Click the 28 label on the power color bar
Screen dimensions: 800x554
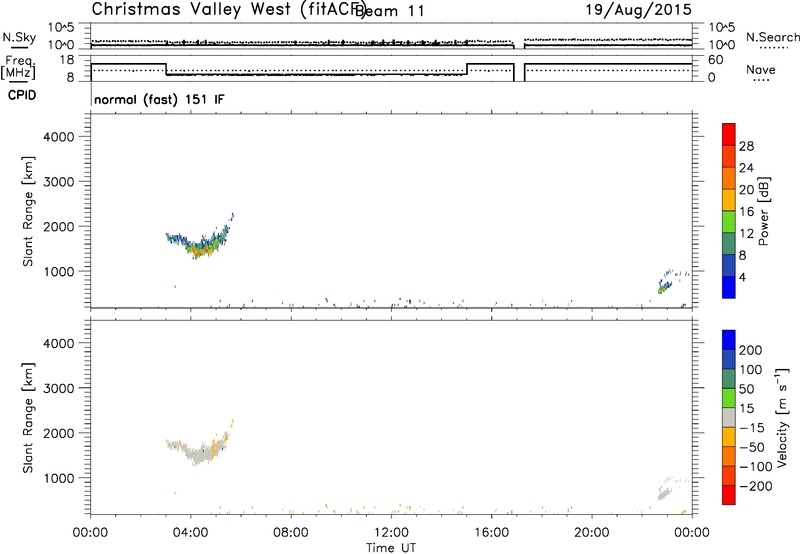coord(746,146)
